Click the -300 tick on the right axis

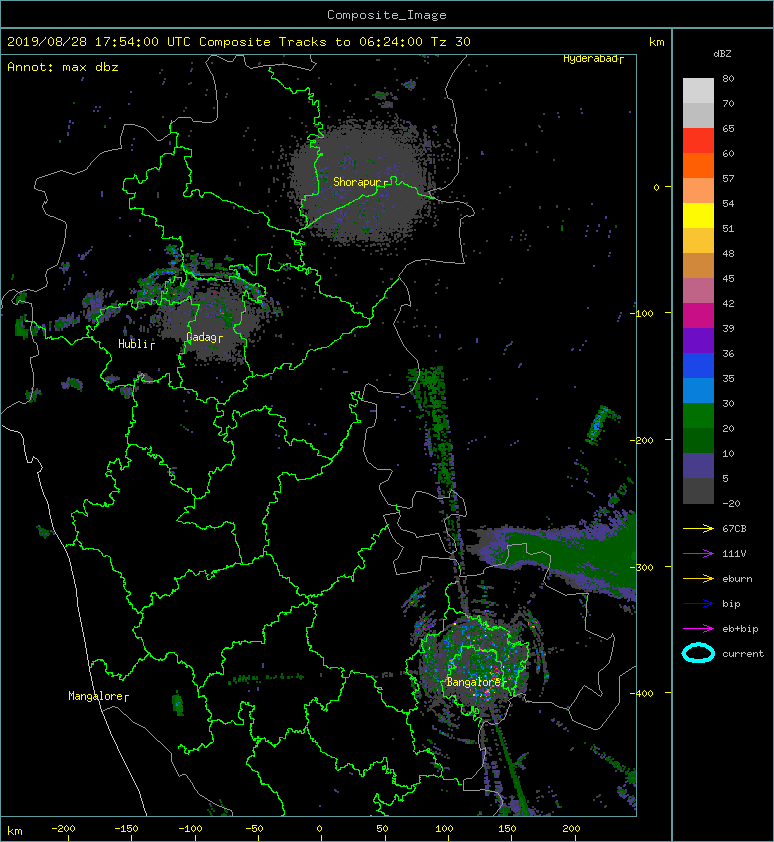point(641,567)
